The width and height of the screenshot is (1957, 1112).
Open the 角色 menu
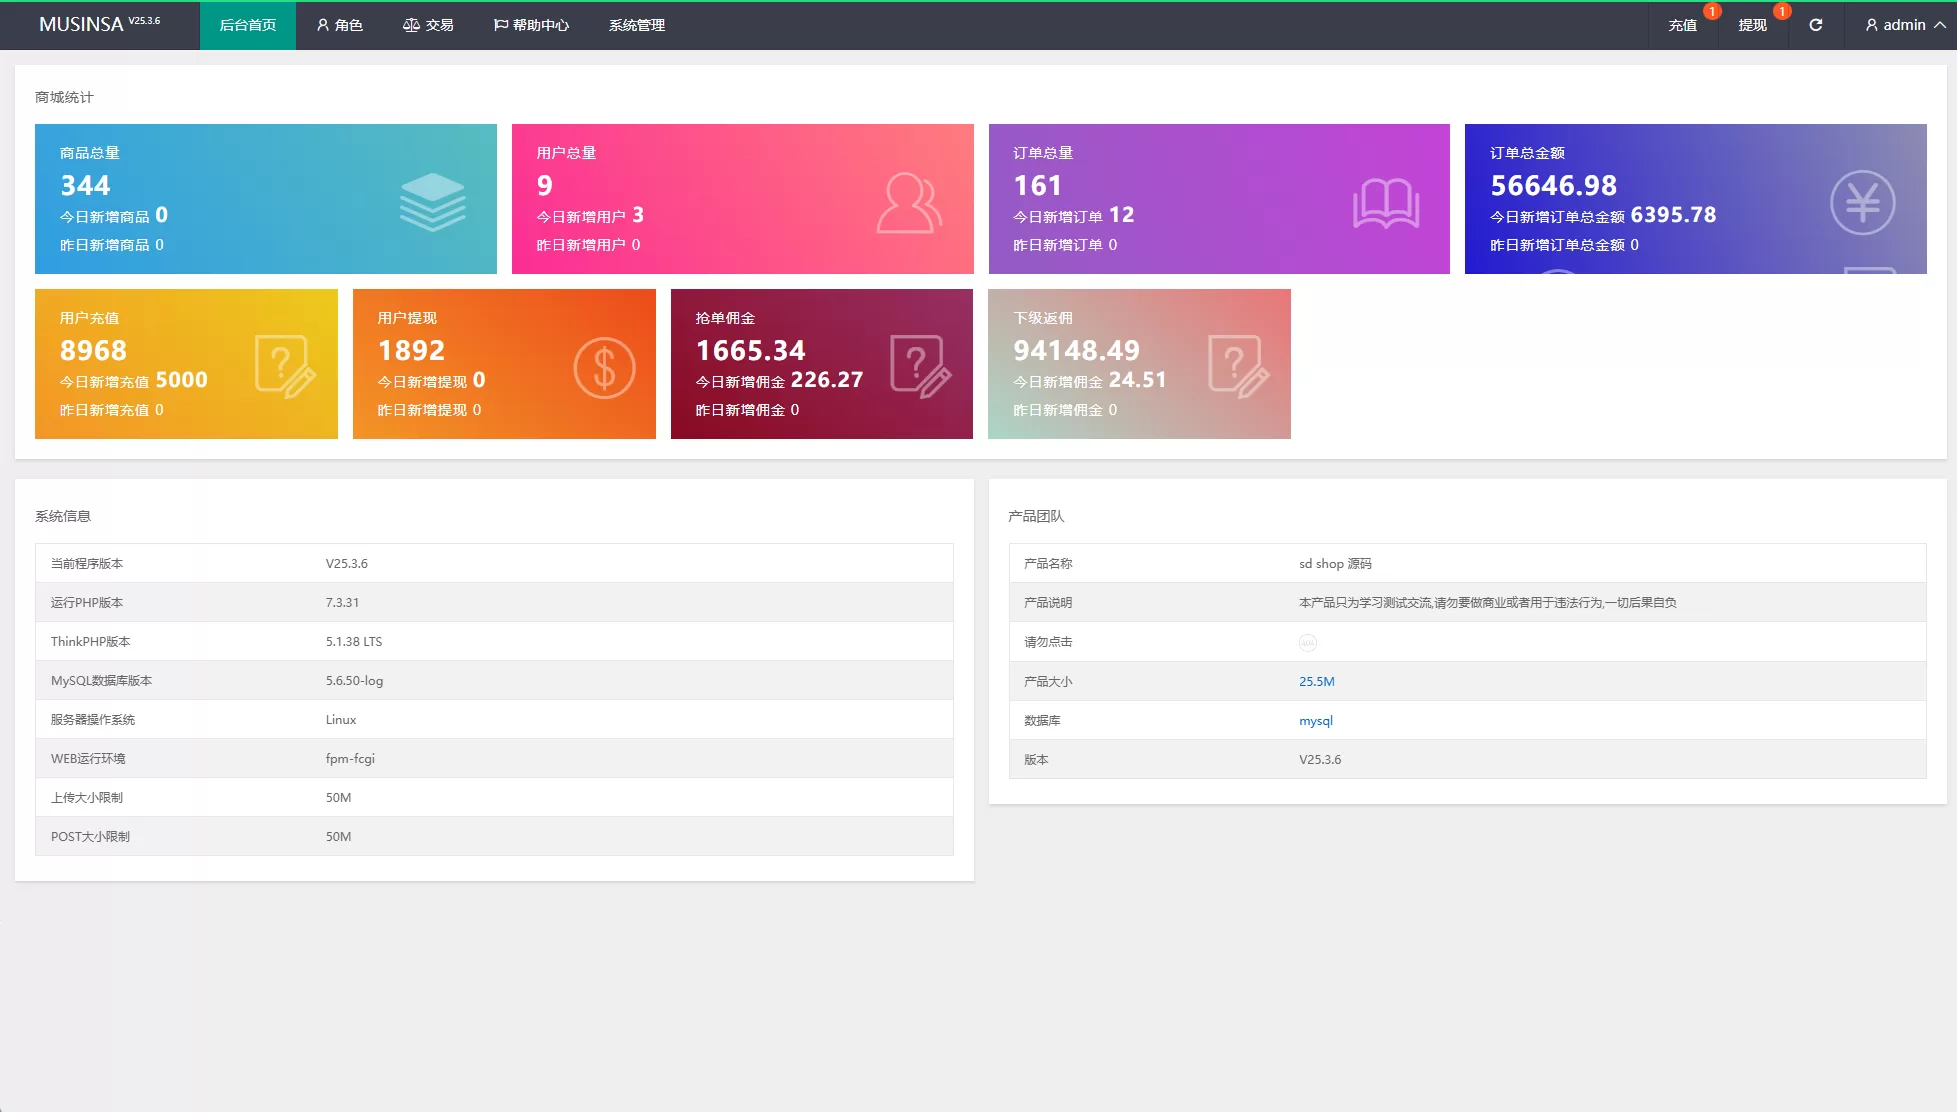(339, 25)
